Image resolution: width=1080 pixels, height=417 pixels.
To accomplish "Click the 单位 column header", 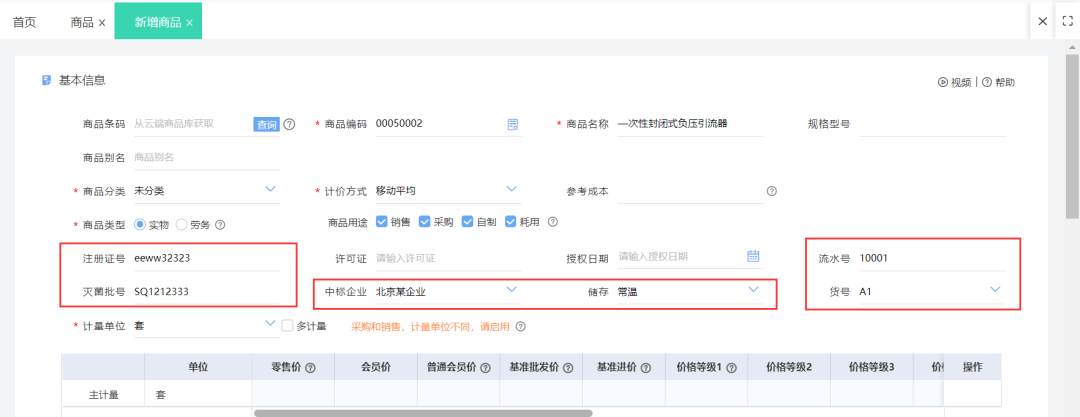I will [x=198, y=367].
